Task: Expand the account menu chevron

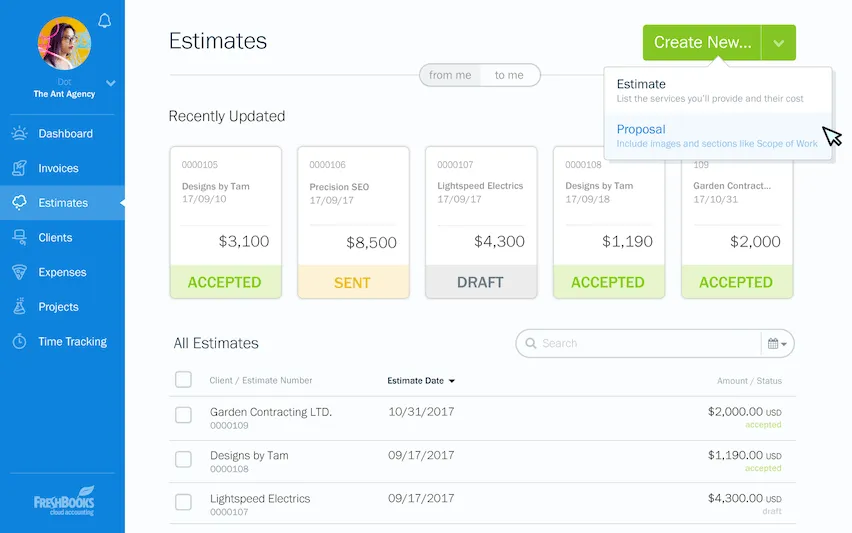Action: coord(111,83)
